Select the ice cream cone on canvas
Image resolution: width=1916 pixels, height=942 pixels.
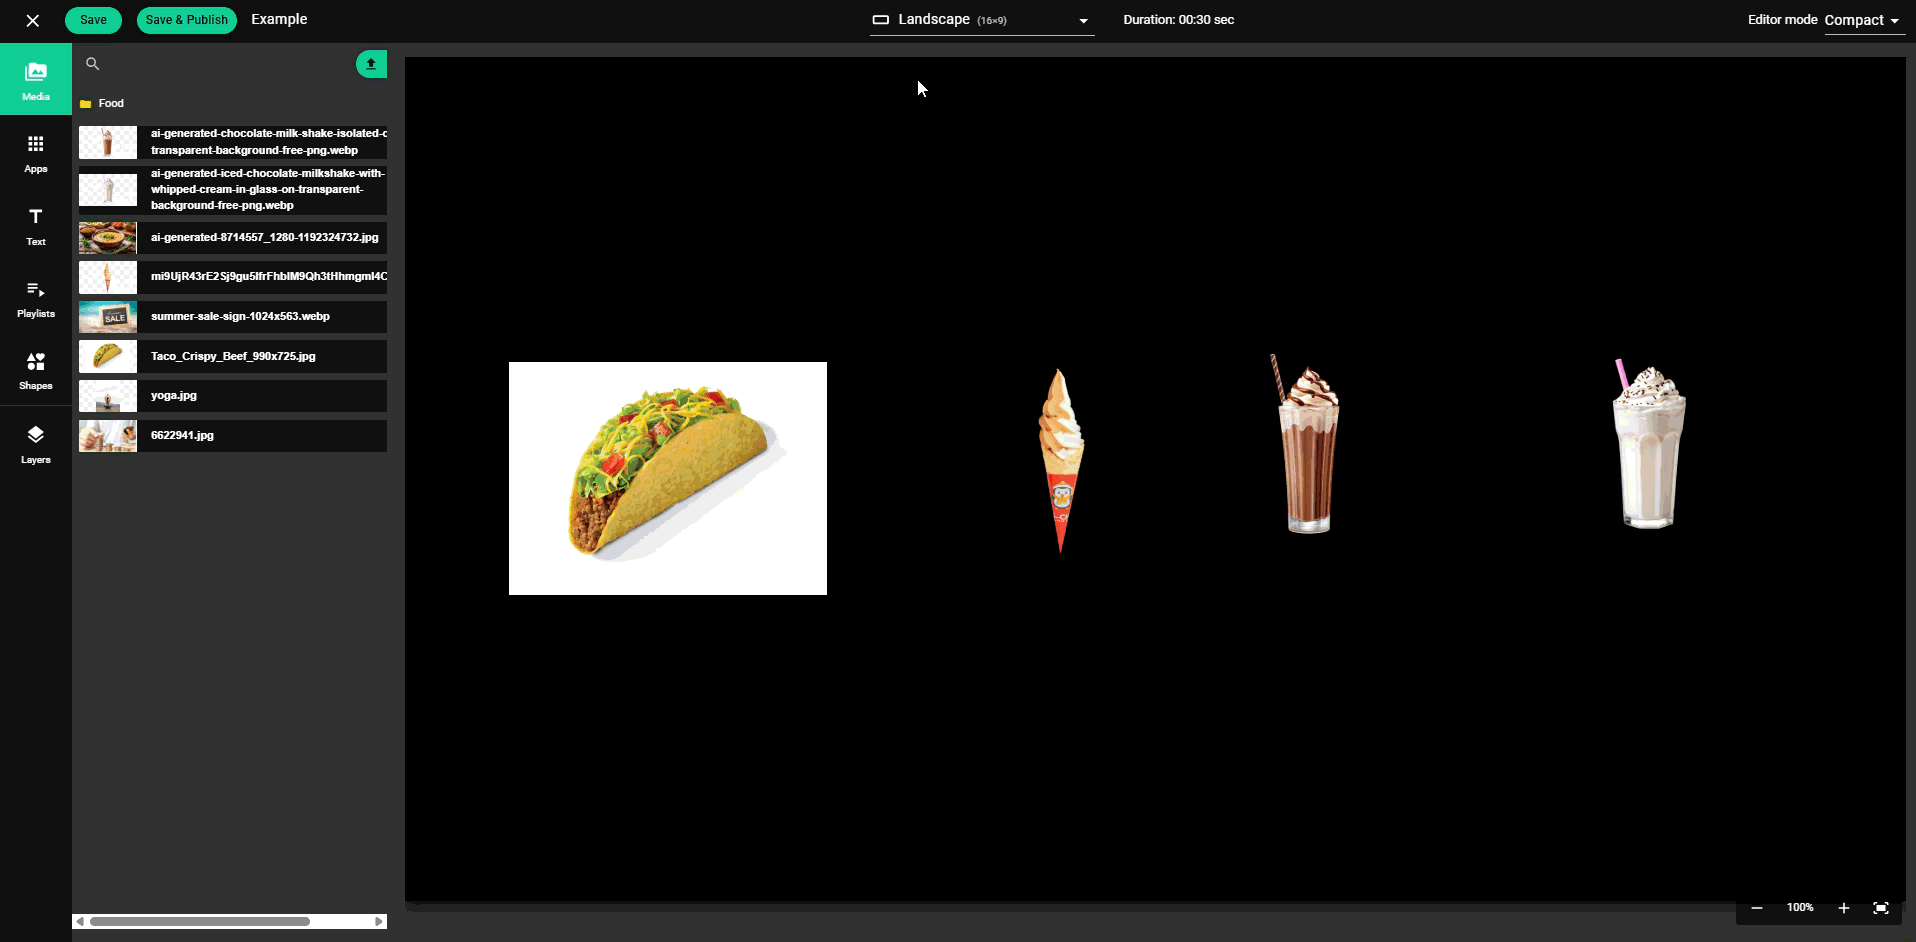[x=1061, y=460]
